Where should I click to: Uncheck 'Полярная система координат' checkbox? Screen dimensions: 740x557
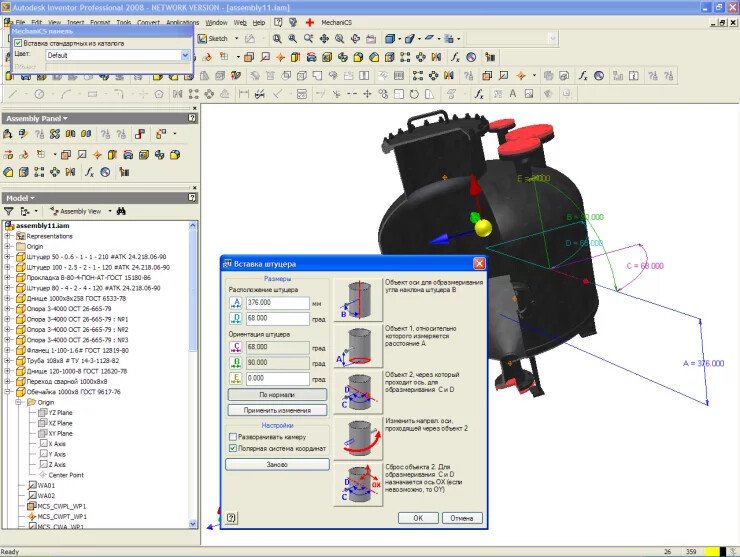pyautogui.click(x=233, y=449)
